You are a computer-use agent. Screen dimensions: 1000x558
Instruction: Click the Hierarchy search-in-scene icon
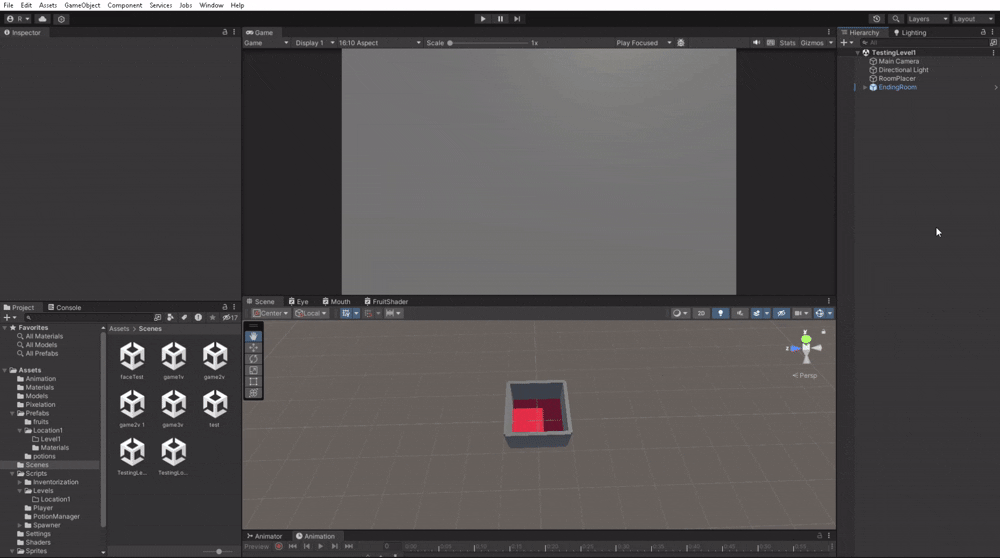coord(993,43)
